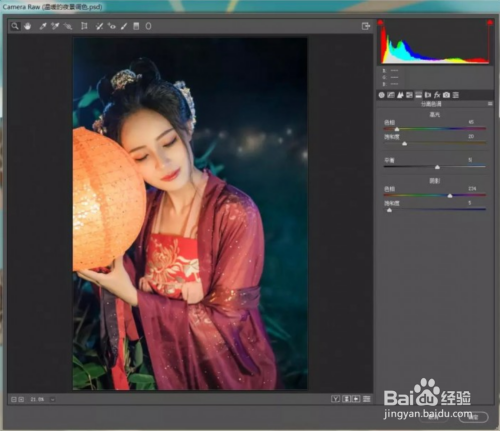500x431 pixels.
Task: Open the Split Toning panel flyout menu
Action: (x=490, y=104)
